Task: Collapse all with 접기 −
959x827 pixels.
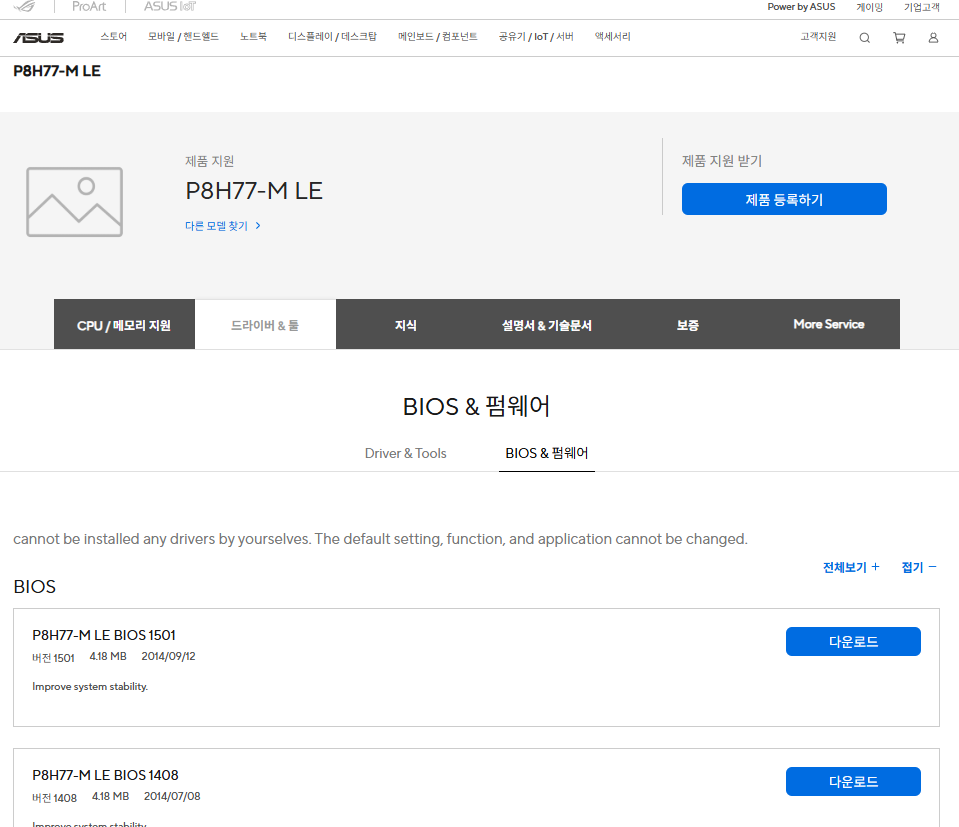Action: click(x=919, y=567)
